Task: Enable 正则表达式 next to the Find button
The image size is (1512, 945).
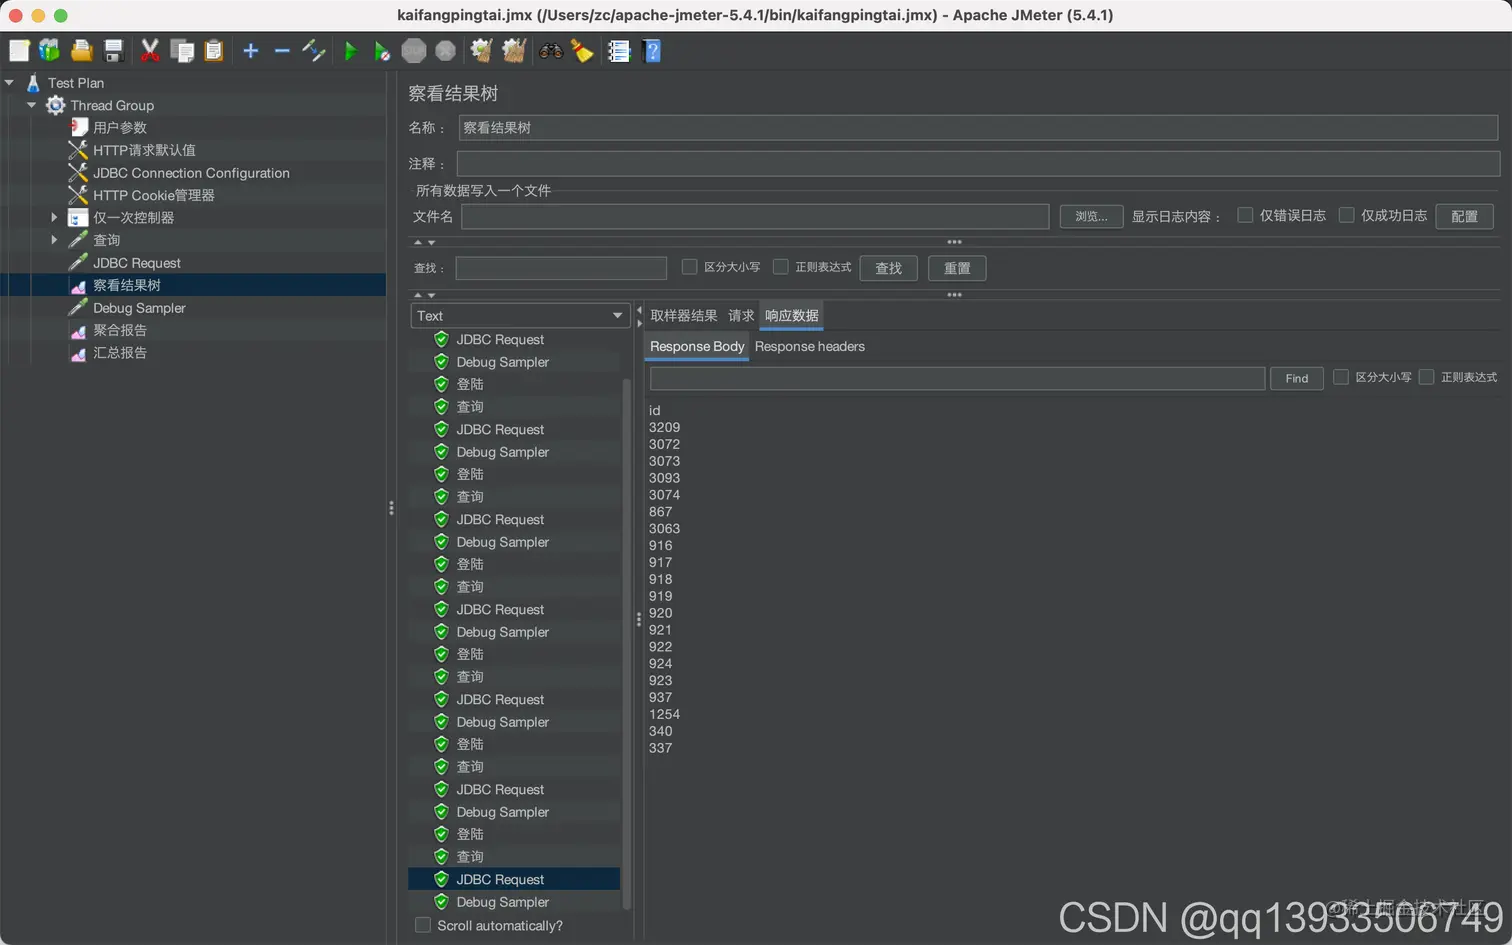Action: coord(1427,377)
